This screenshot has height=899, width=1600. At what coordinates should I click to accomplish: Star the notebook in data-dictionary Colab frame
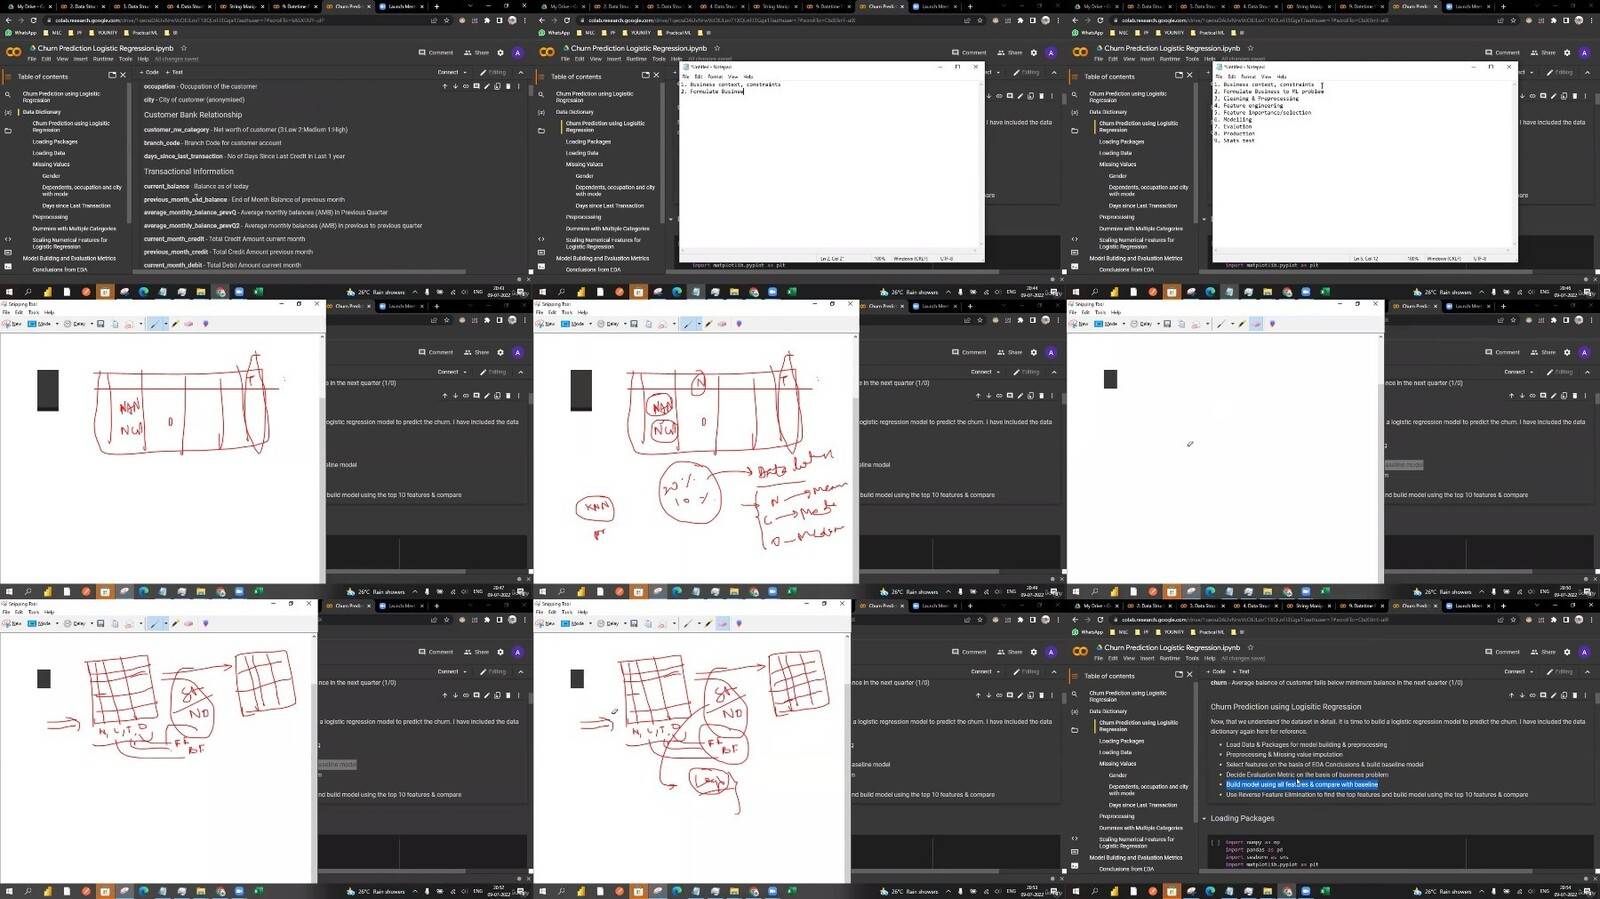tap(183, 48)
